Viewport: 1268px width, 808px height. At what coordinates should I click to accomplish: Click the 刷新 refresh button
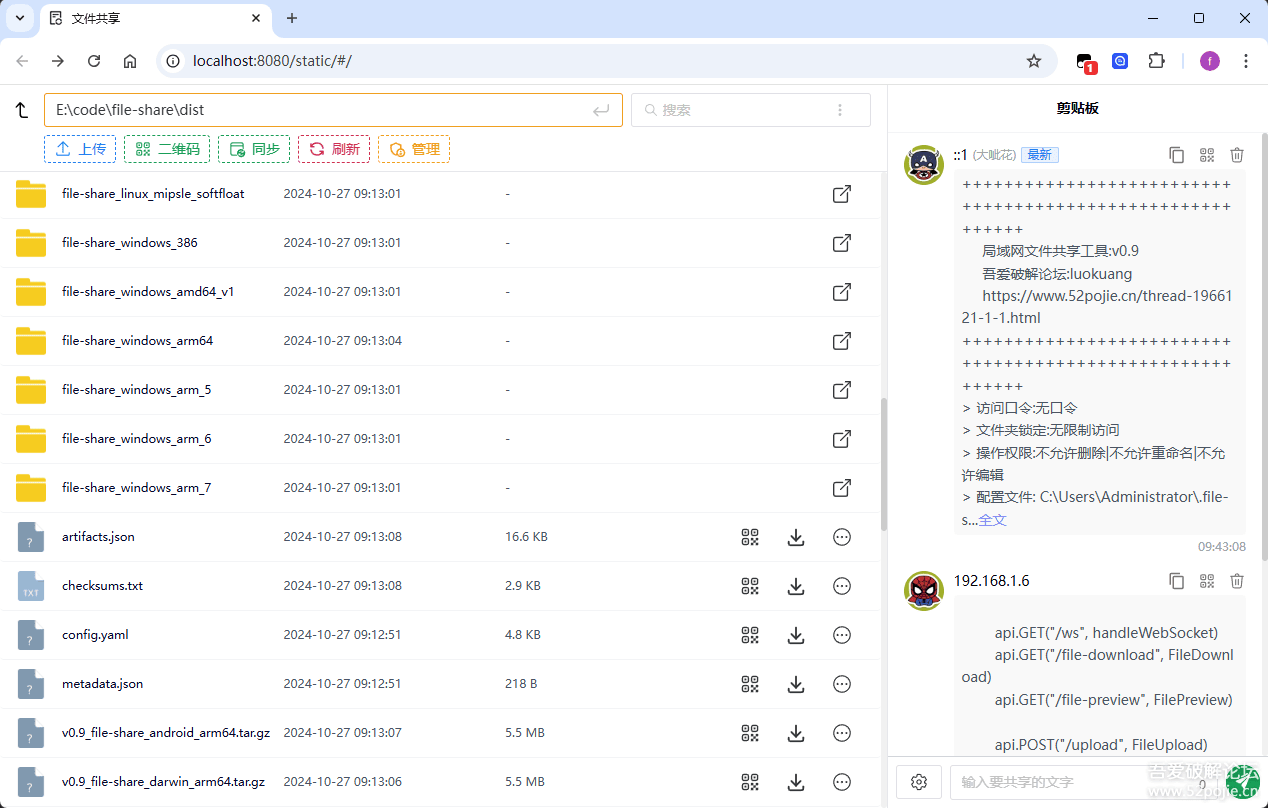click(x=334, y=149)
